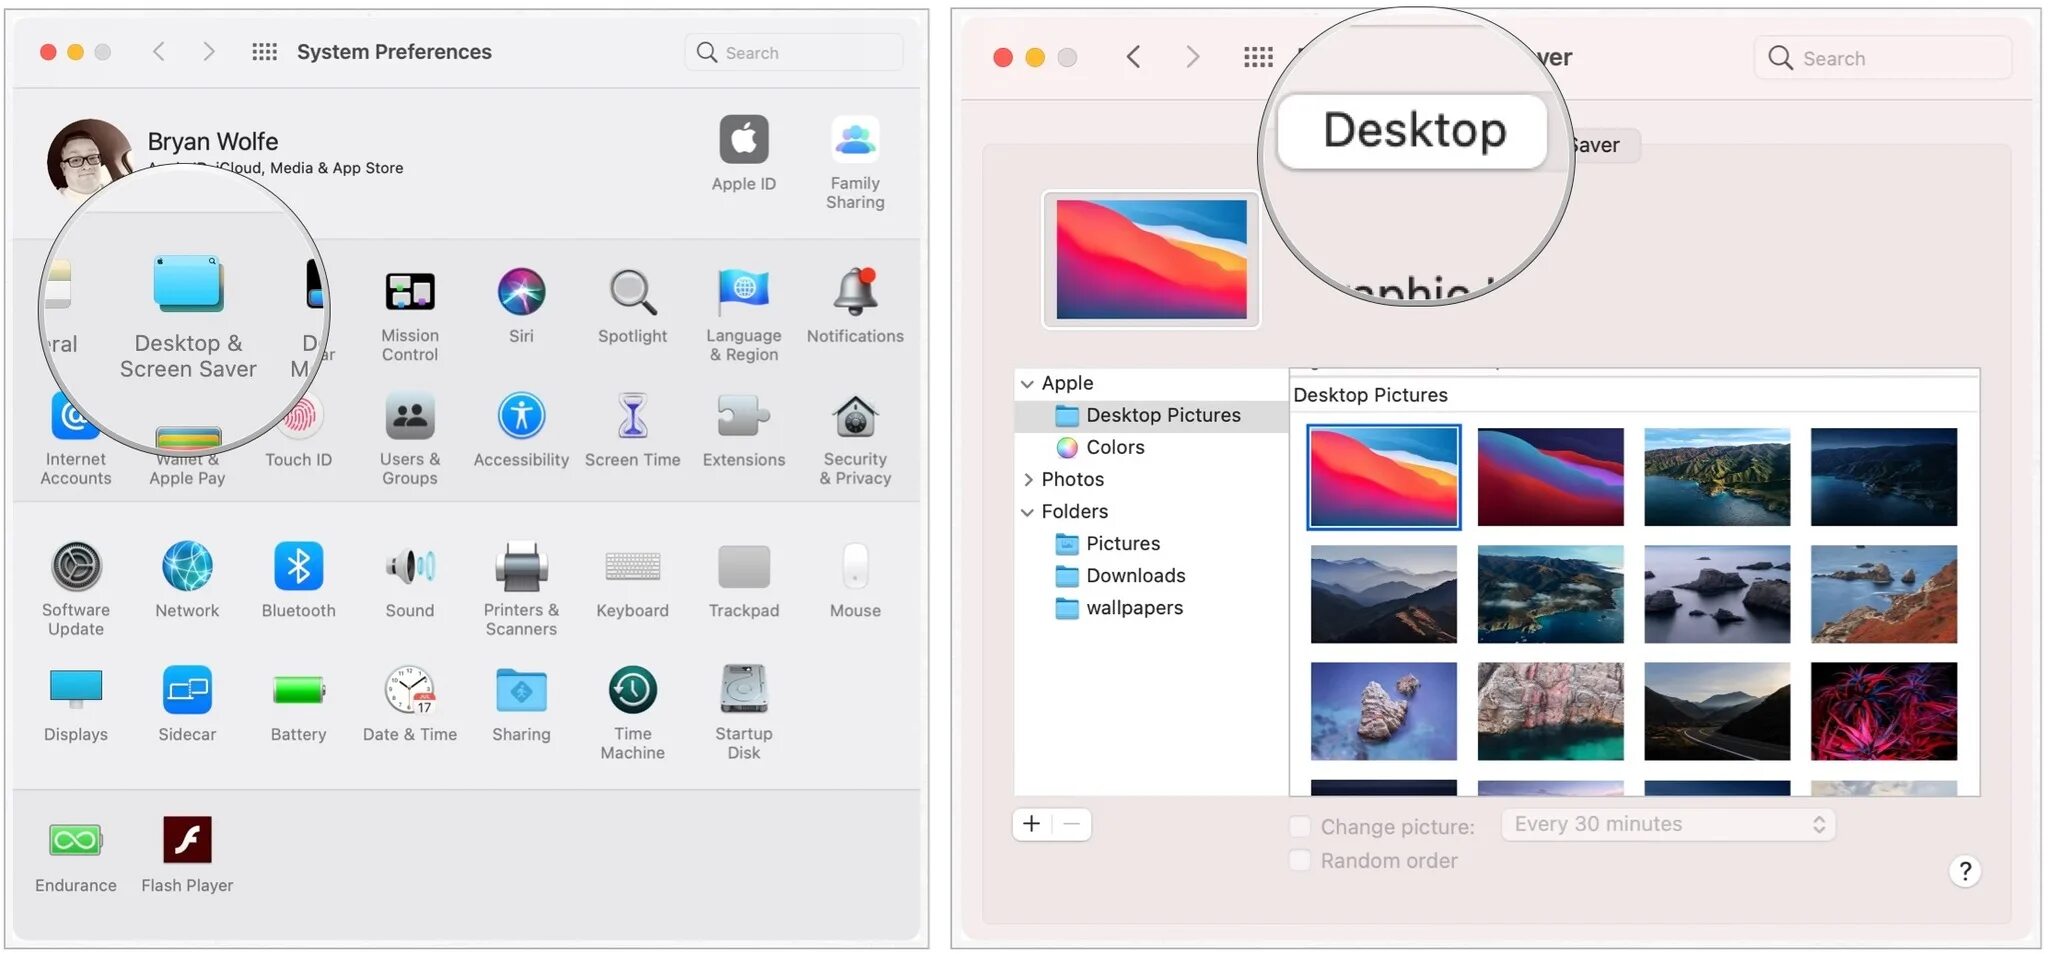This screenshot has height=954, width=2048.
Task: Open Screen Time preferences
Action: pos(632,430)
